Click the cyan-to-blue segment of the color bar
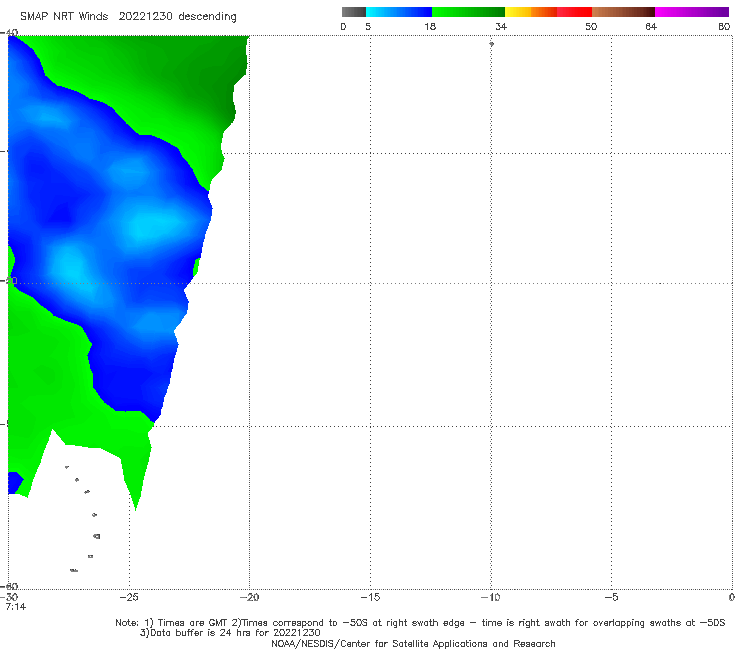Screen dimensions: 740x650 click(399, 12)
